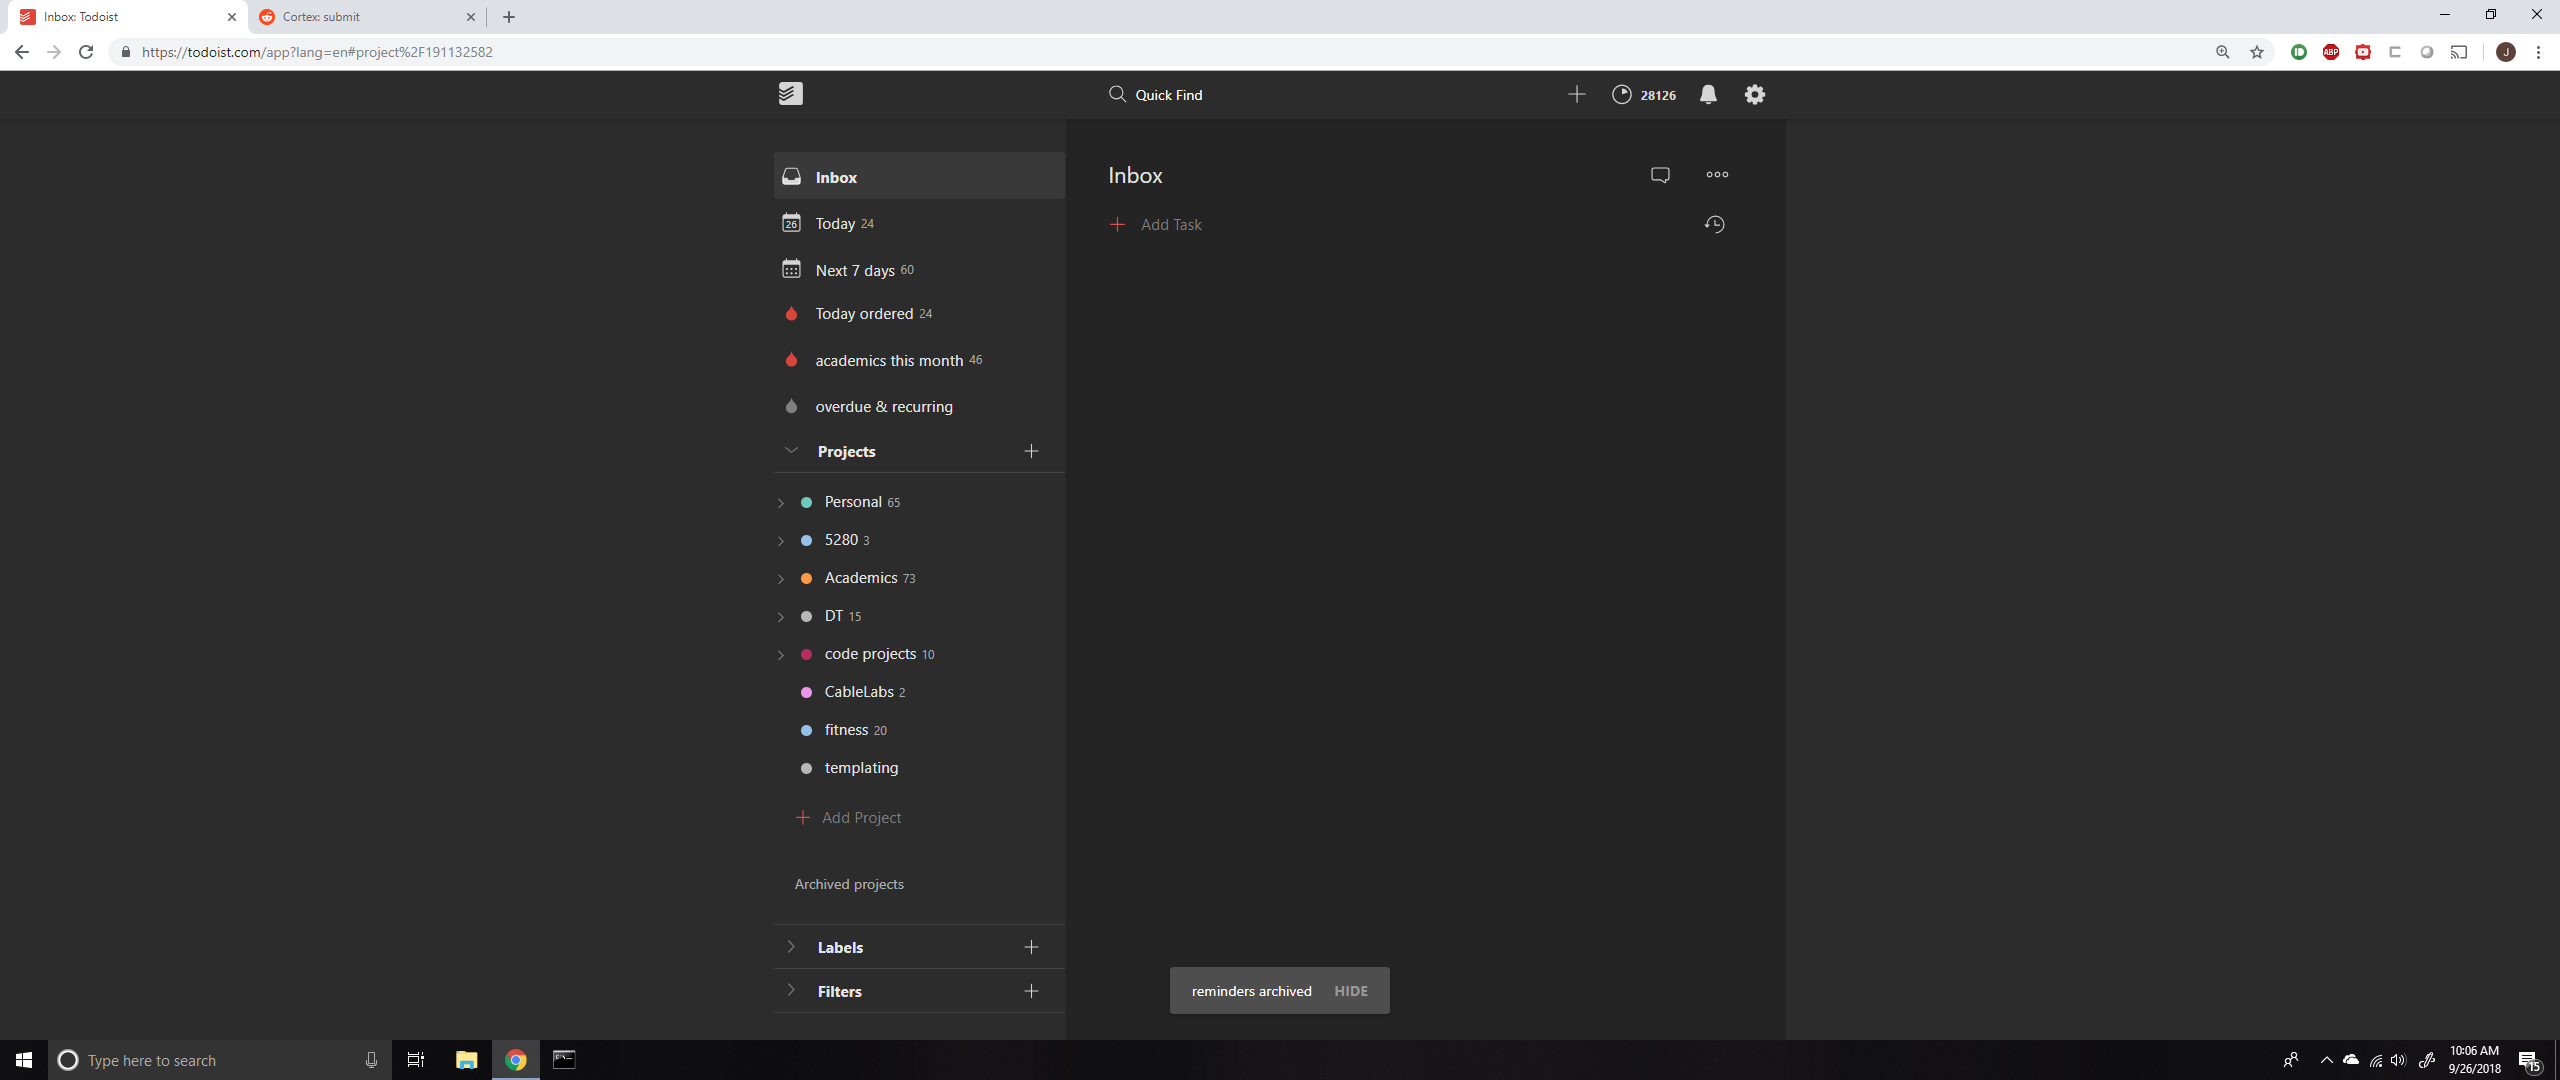Select the fitness project color dot
Viewport: 2560px width, 1080px height.
tap(806, 730)
